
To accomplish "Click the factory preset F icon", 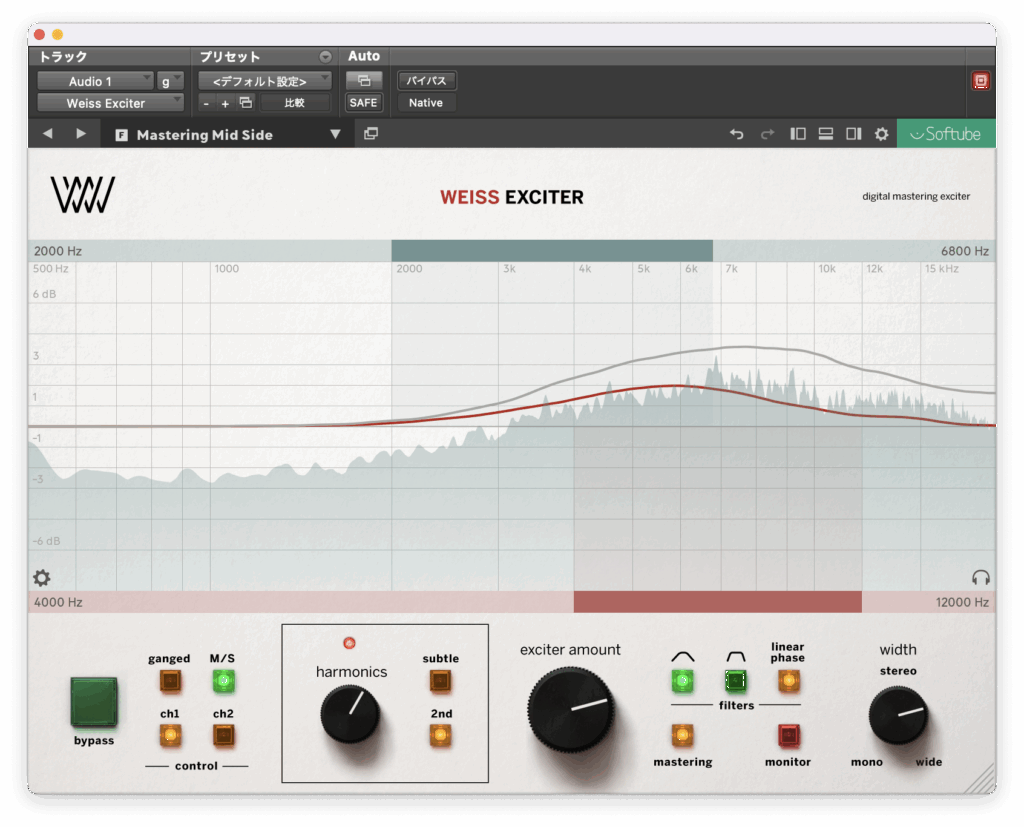I will click(121, 135).
